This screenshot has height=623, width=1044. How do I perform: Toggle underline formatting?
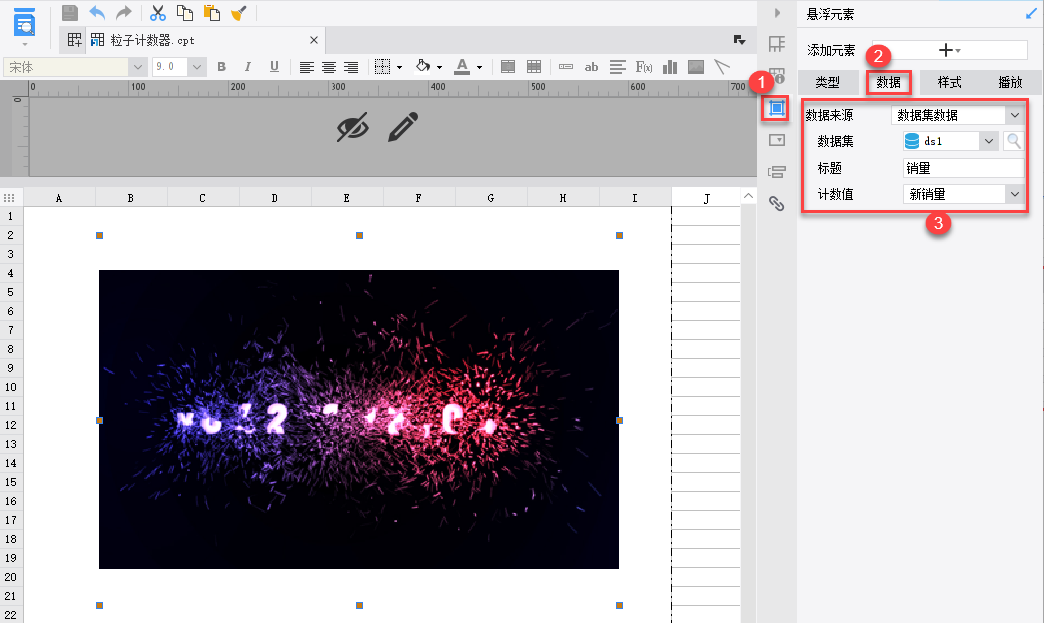(x=274, y=67)
